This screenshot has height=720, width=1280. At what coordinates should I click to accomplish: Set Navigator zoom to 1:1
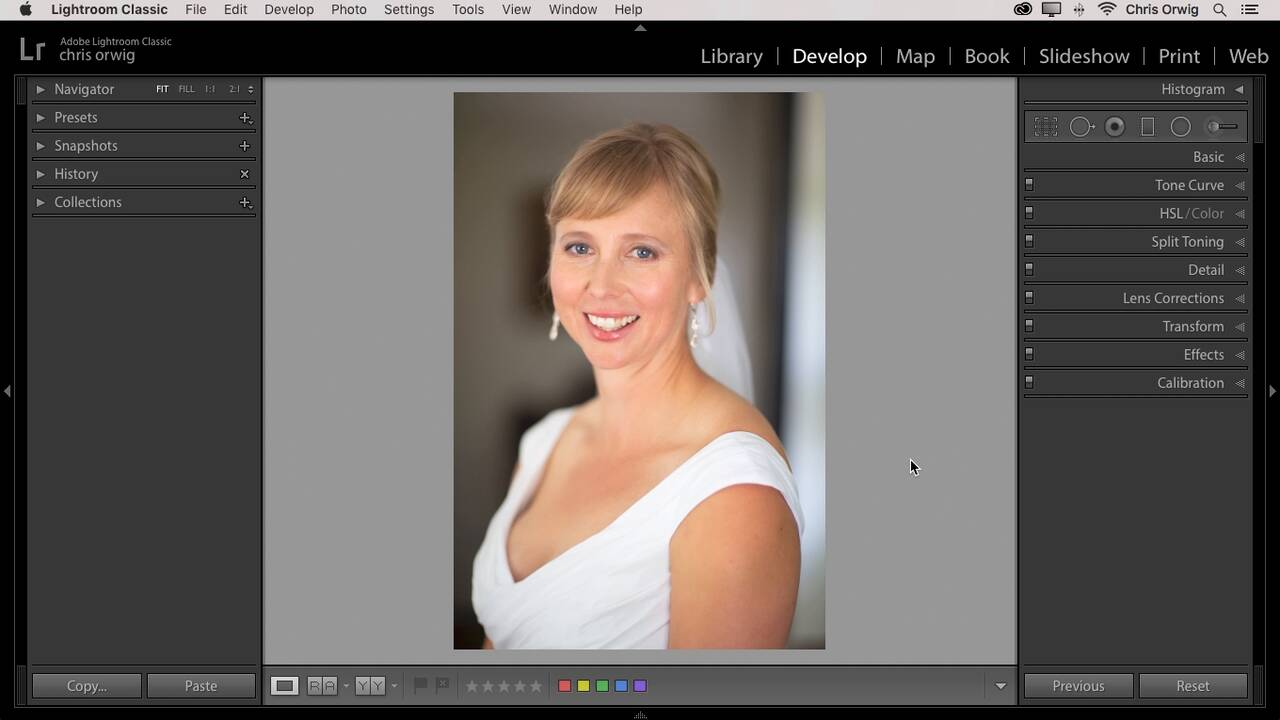(210, 89)
